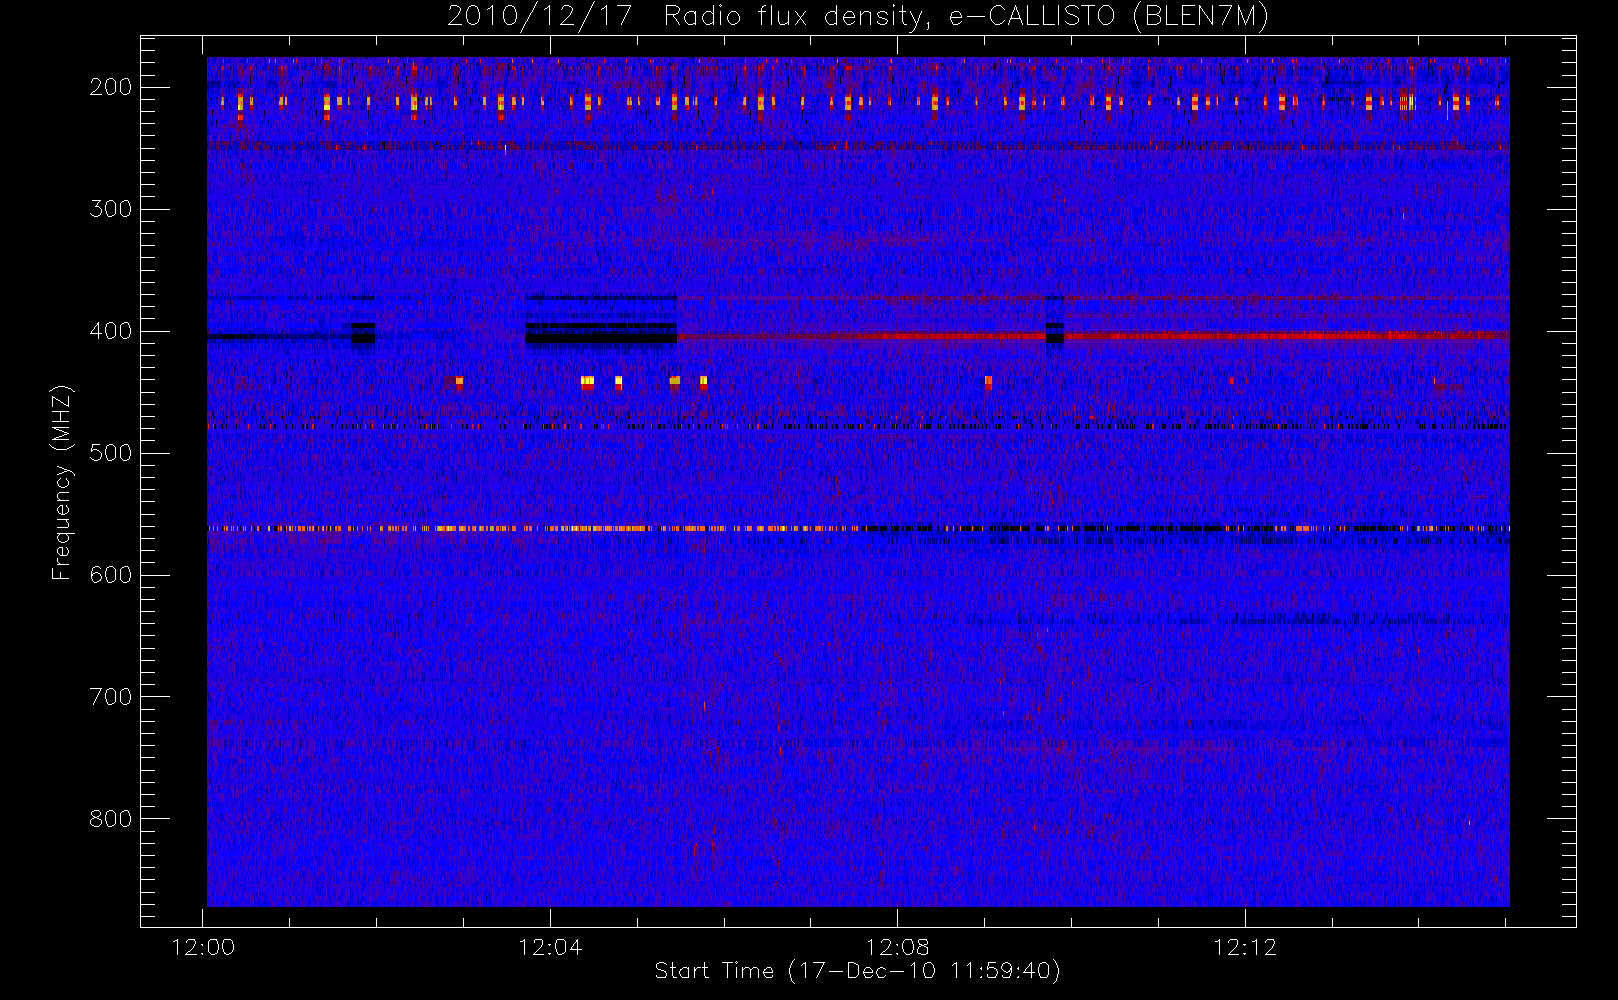Click the 200 frequency axis label

tap(111, 87)
